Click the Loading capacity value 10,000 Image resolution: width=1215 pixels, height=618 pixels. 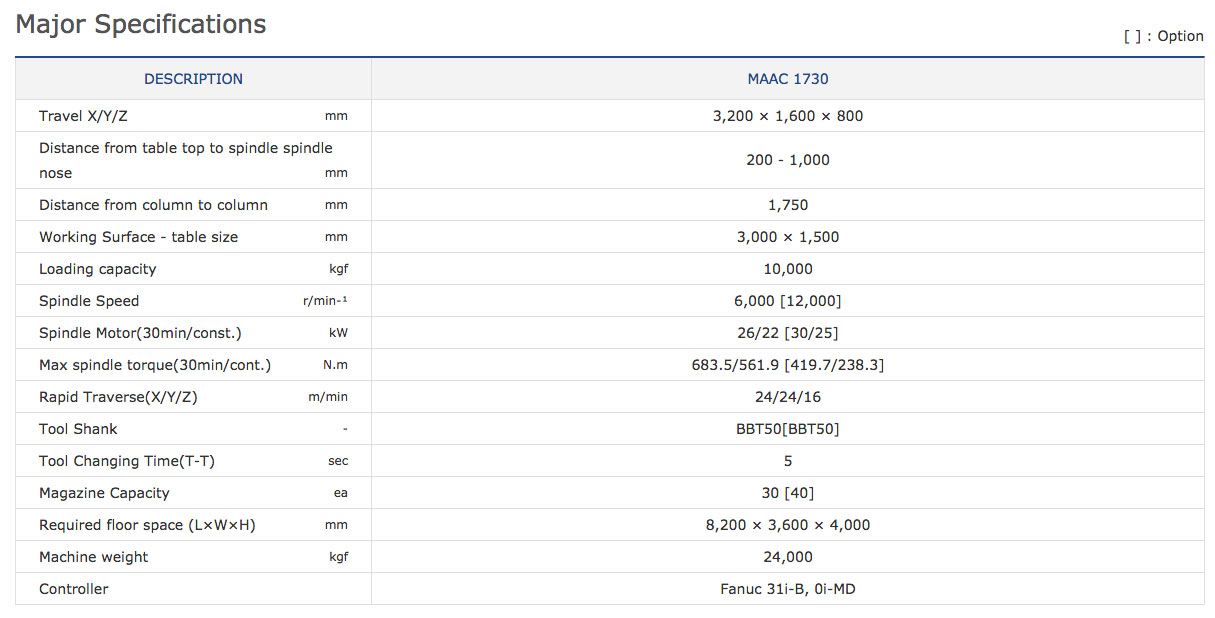787,269
